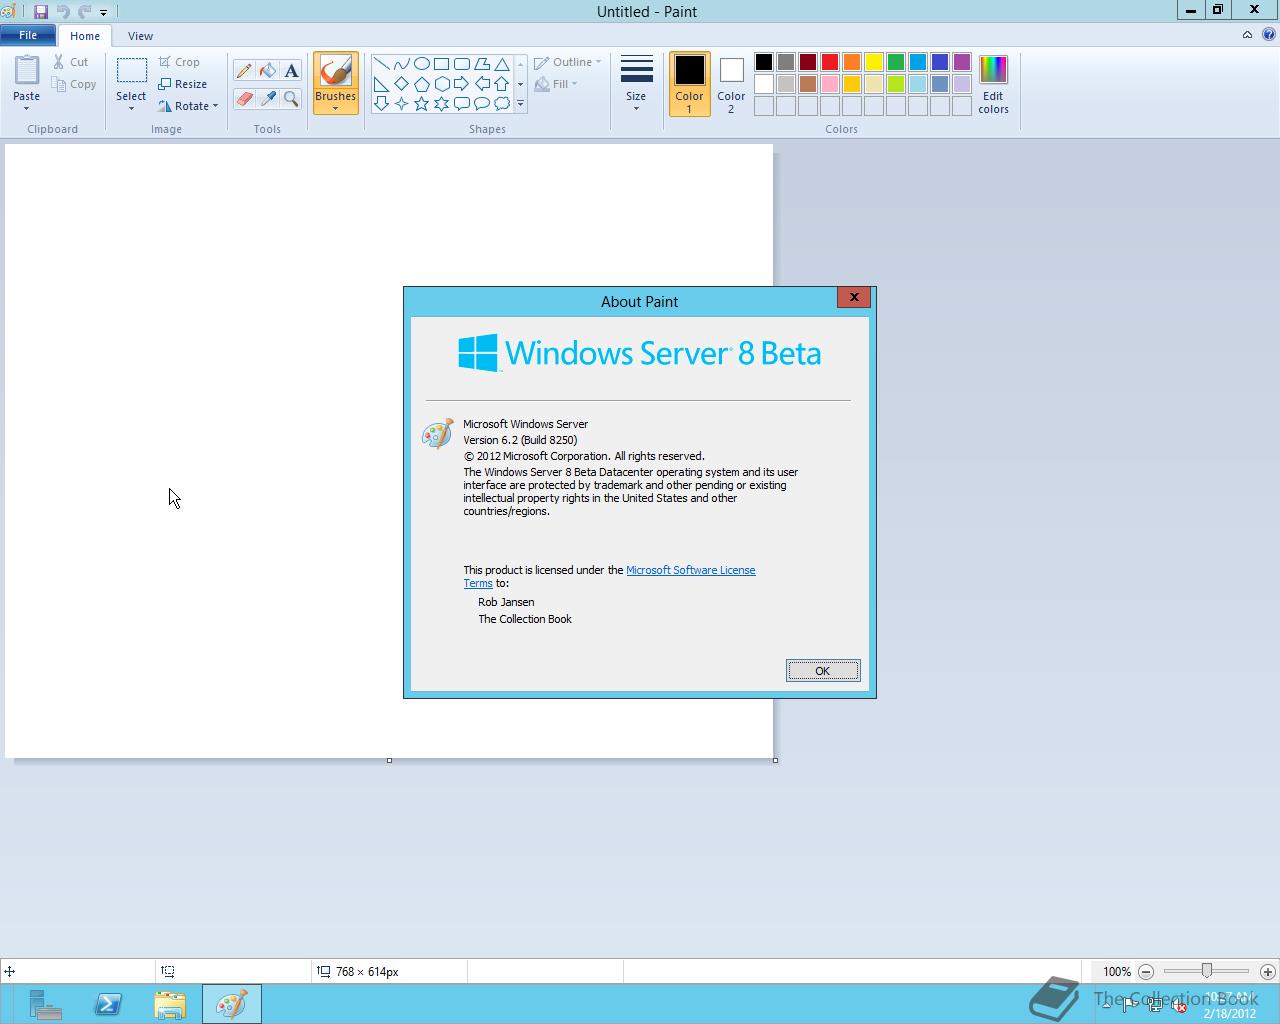The width and height of the screenshot is (1280, 1024).
Task: Expand the Shapes gallery more arrow
Action: [x=520, y=104]
